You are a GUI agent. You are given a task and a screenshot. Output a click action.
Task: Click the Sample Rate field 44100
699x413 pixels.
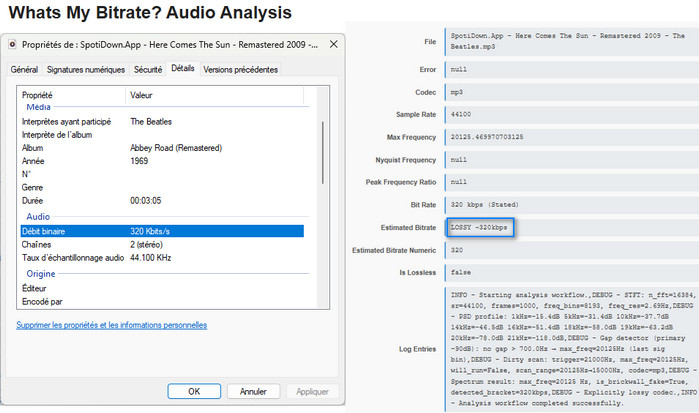(x=572, y=115)
